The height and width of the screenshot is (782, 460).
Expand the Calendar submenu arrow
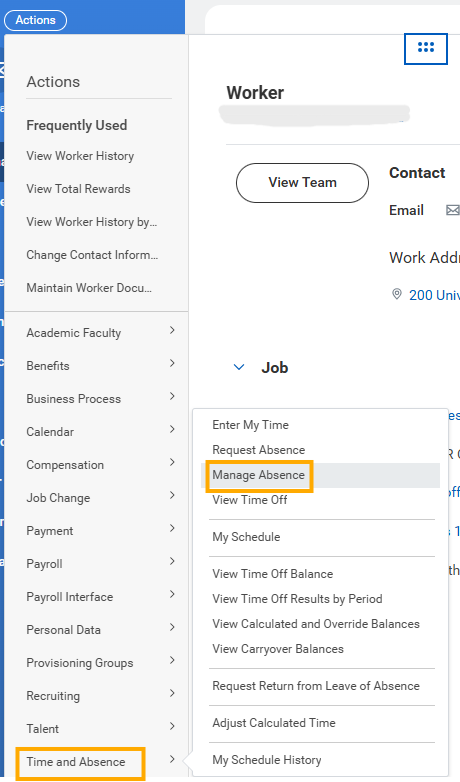[172, 429]
